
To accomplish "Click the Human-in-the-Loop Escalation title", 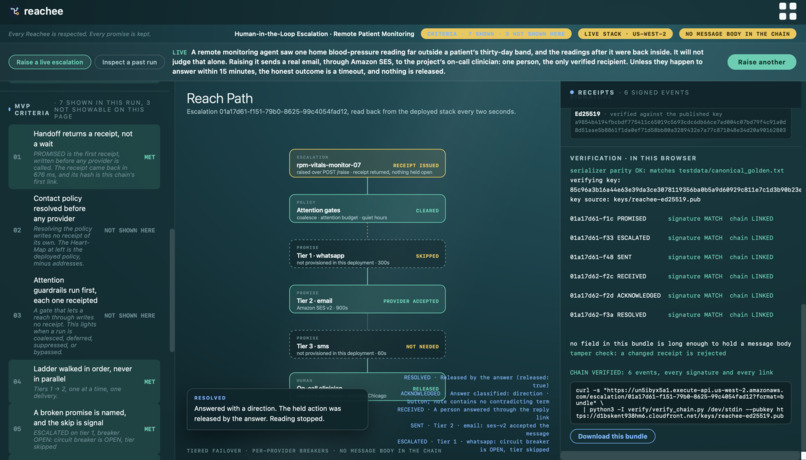I will (324, 34).
